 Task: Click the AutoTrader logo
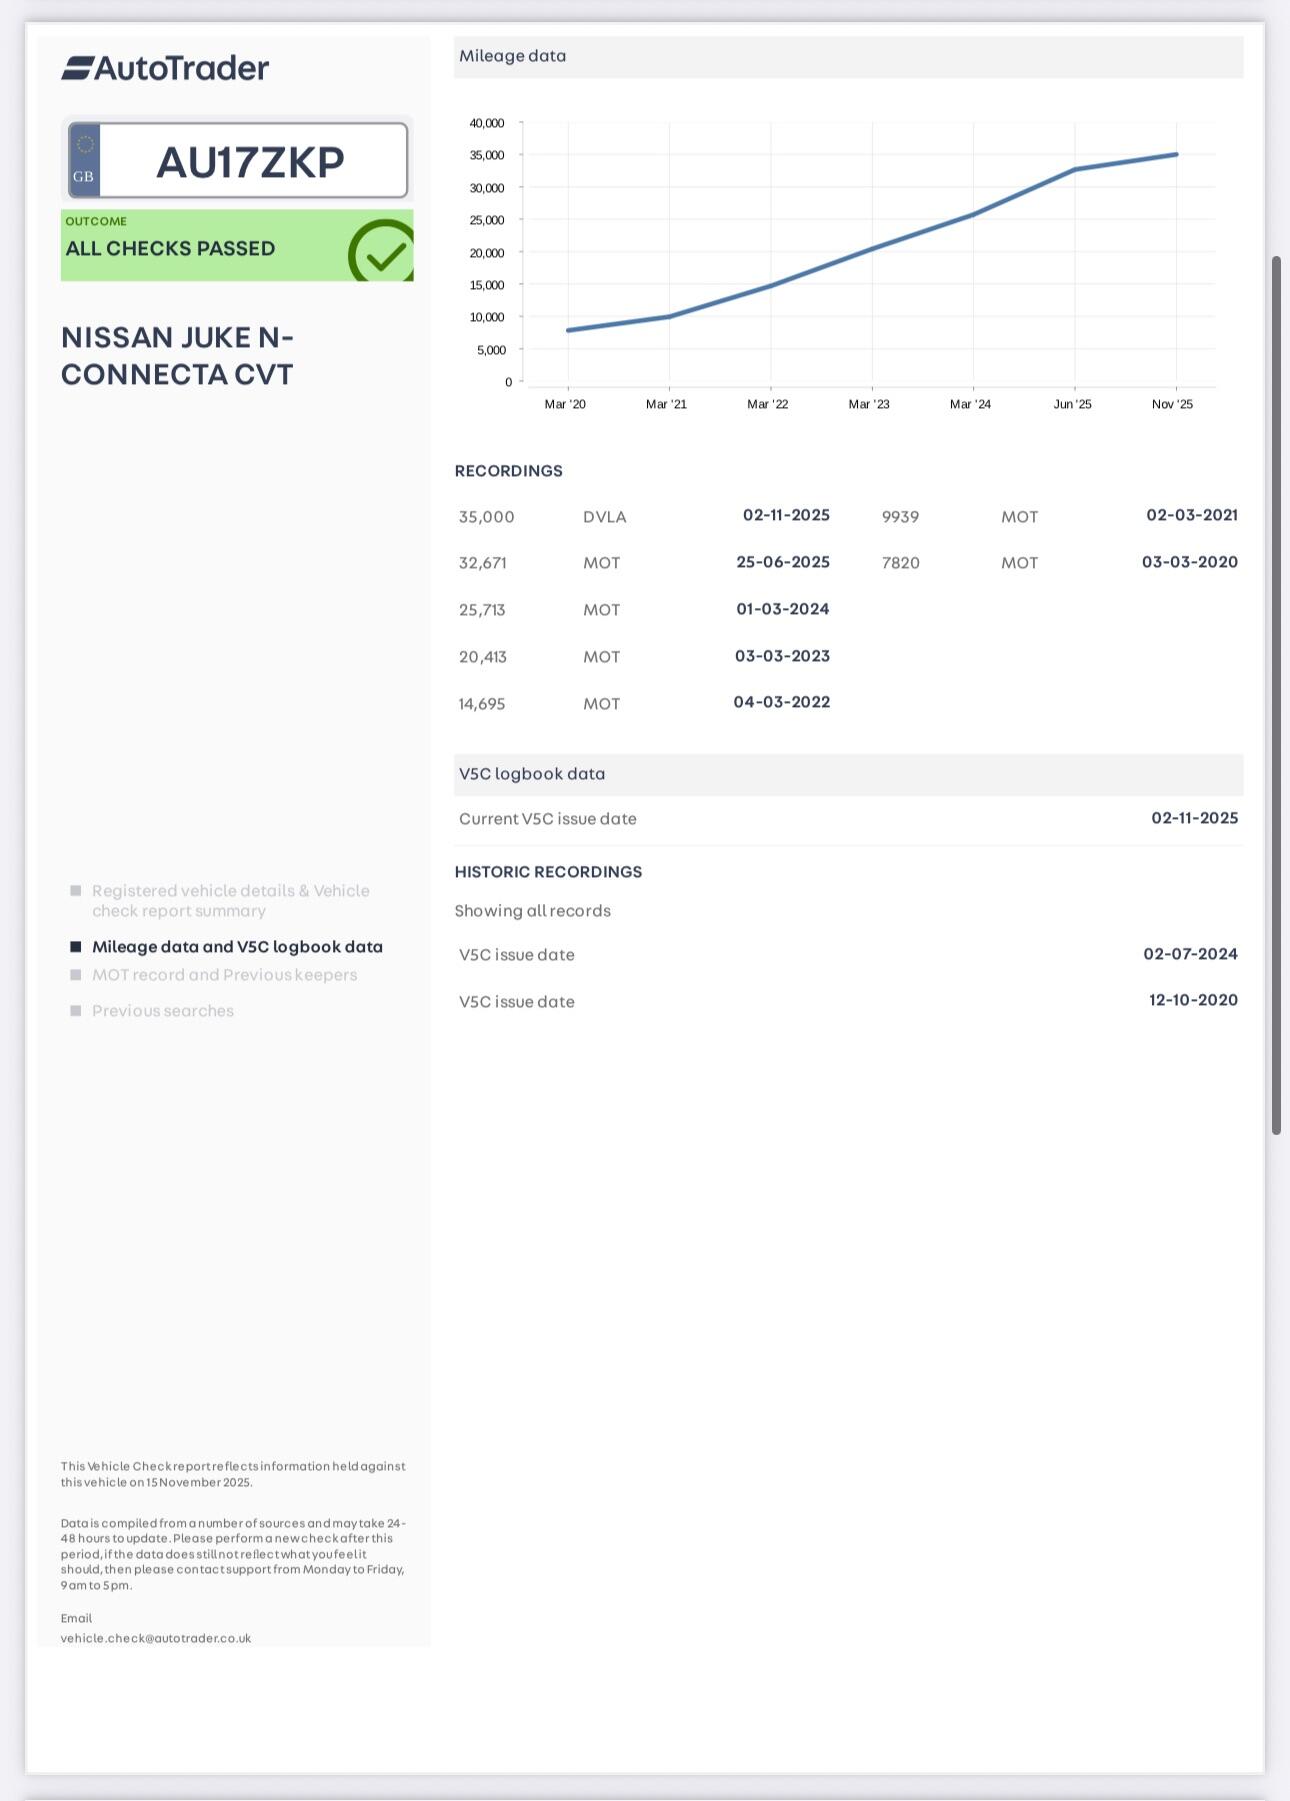pyautogui.click(x=165, y=68)
